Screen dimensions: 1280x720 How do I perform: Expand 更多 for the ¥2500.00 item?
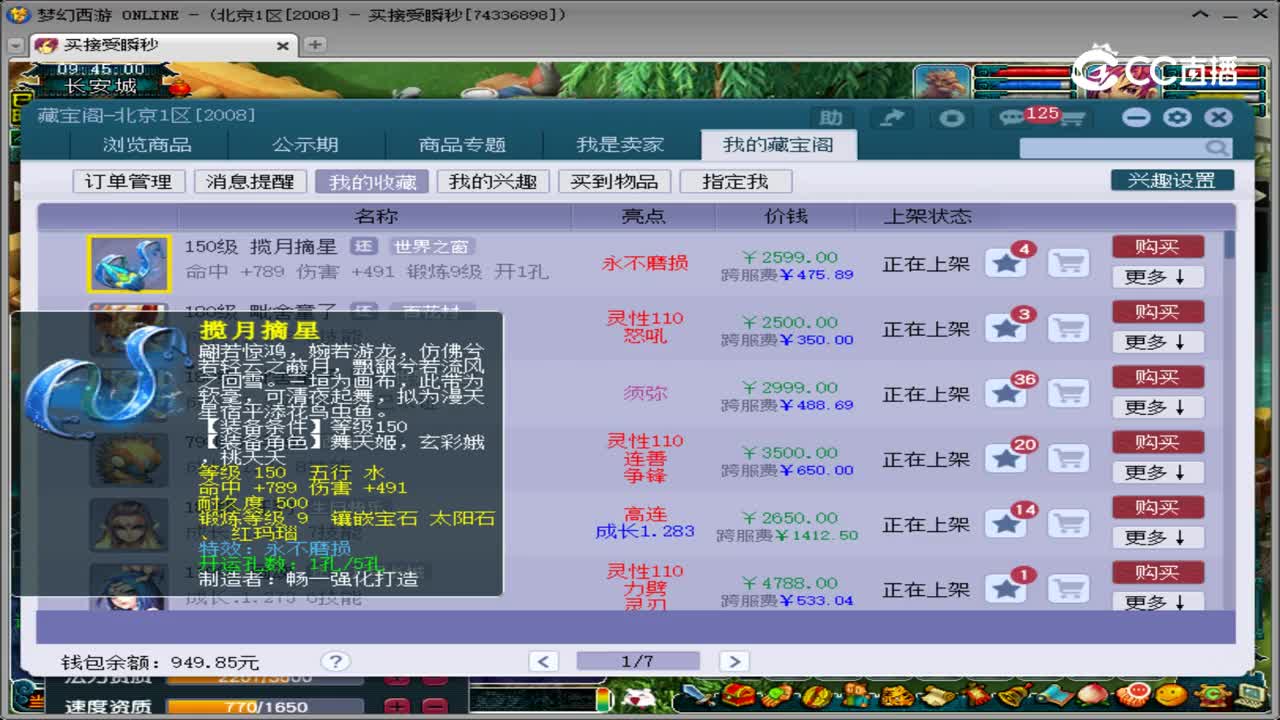click(1158, 342)
